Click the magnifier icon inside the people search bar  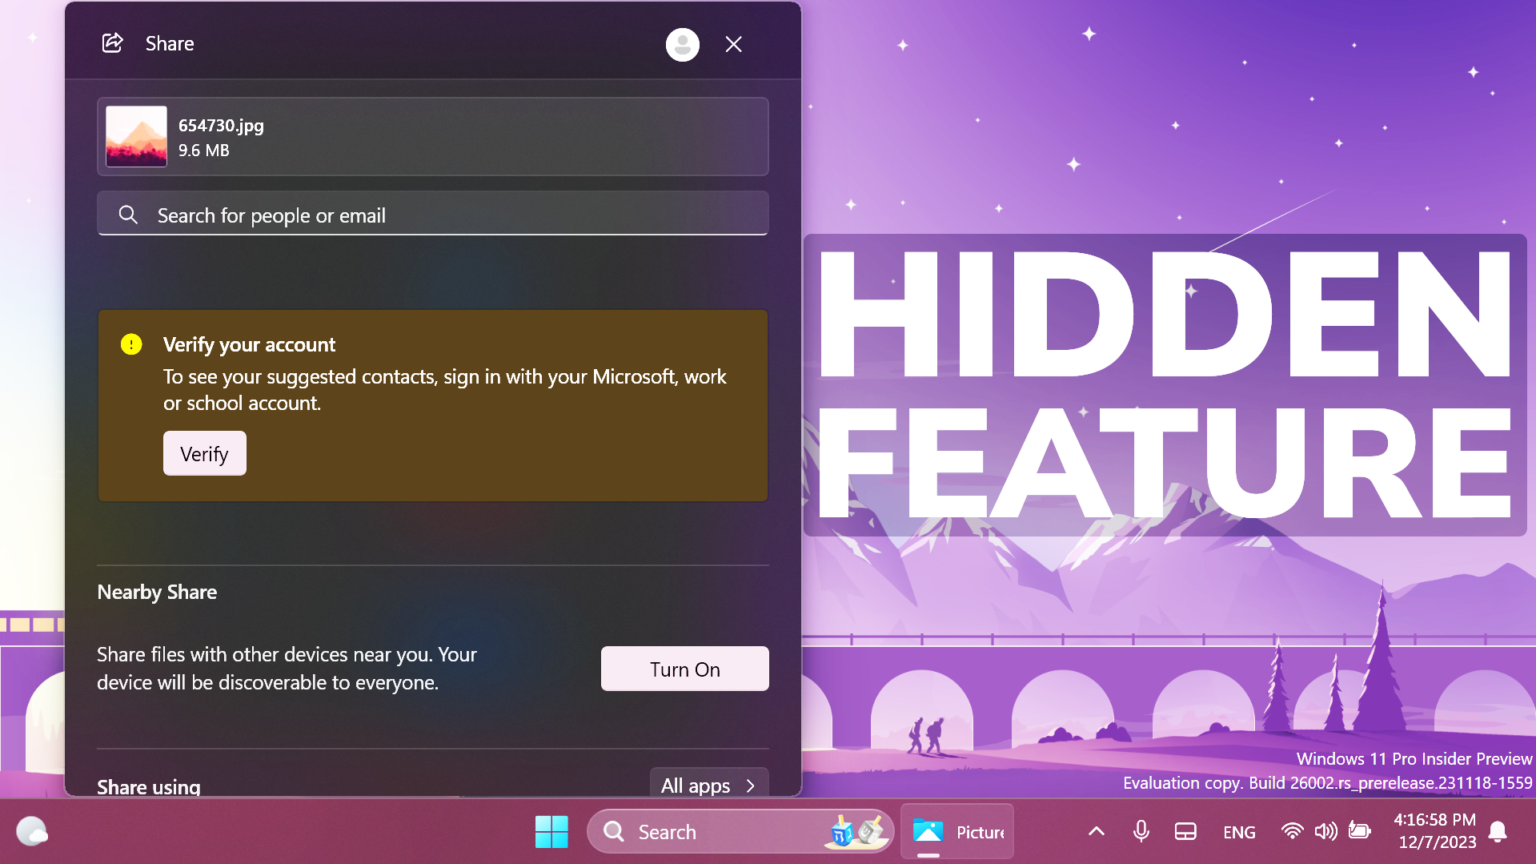coord(128,214)
